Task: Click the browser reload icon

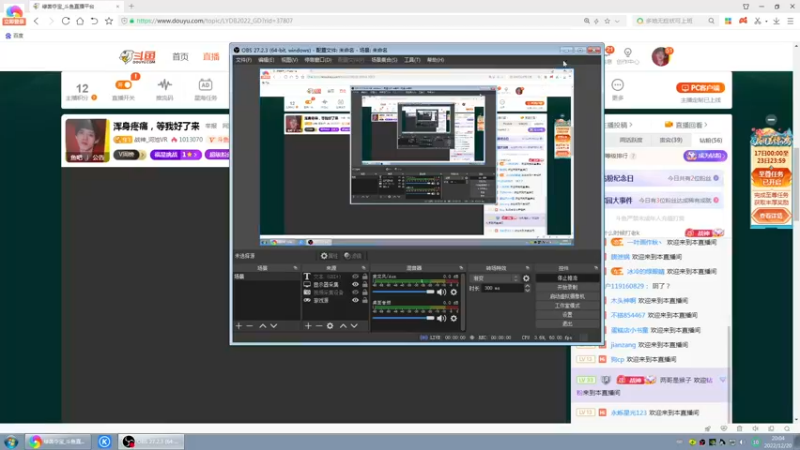Action: tap(66, 21)
